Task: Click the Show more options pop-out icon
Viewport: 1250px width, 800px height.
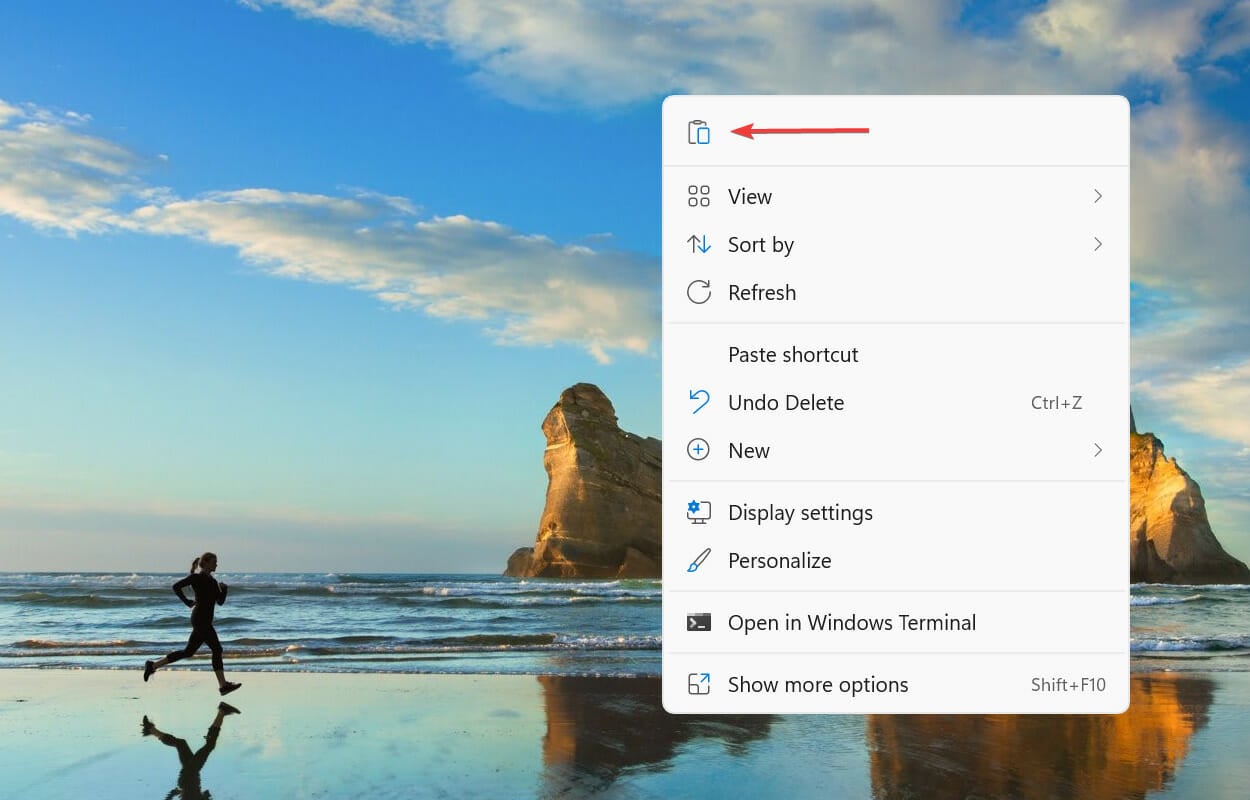Action: pos(699,684)
